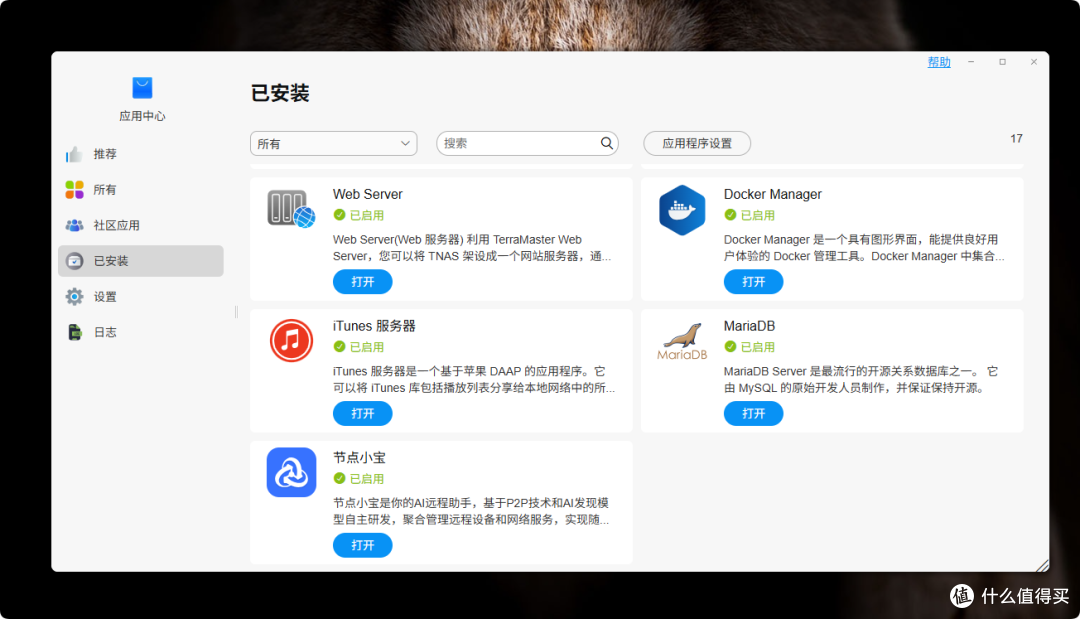The height and width of the screenshot is (619, 1080).
Task: Click 已启用 status under Docker Manager
Action: click(x=758, y=215)
